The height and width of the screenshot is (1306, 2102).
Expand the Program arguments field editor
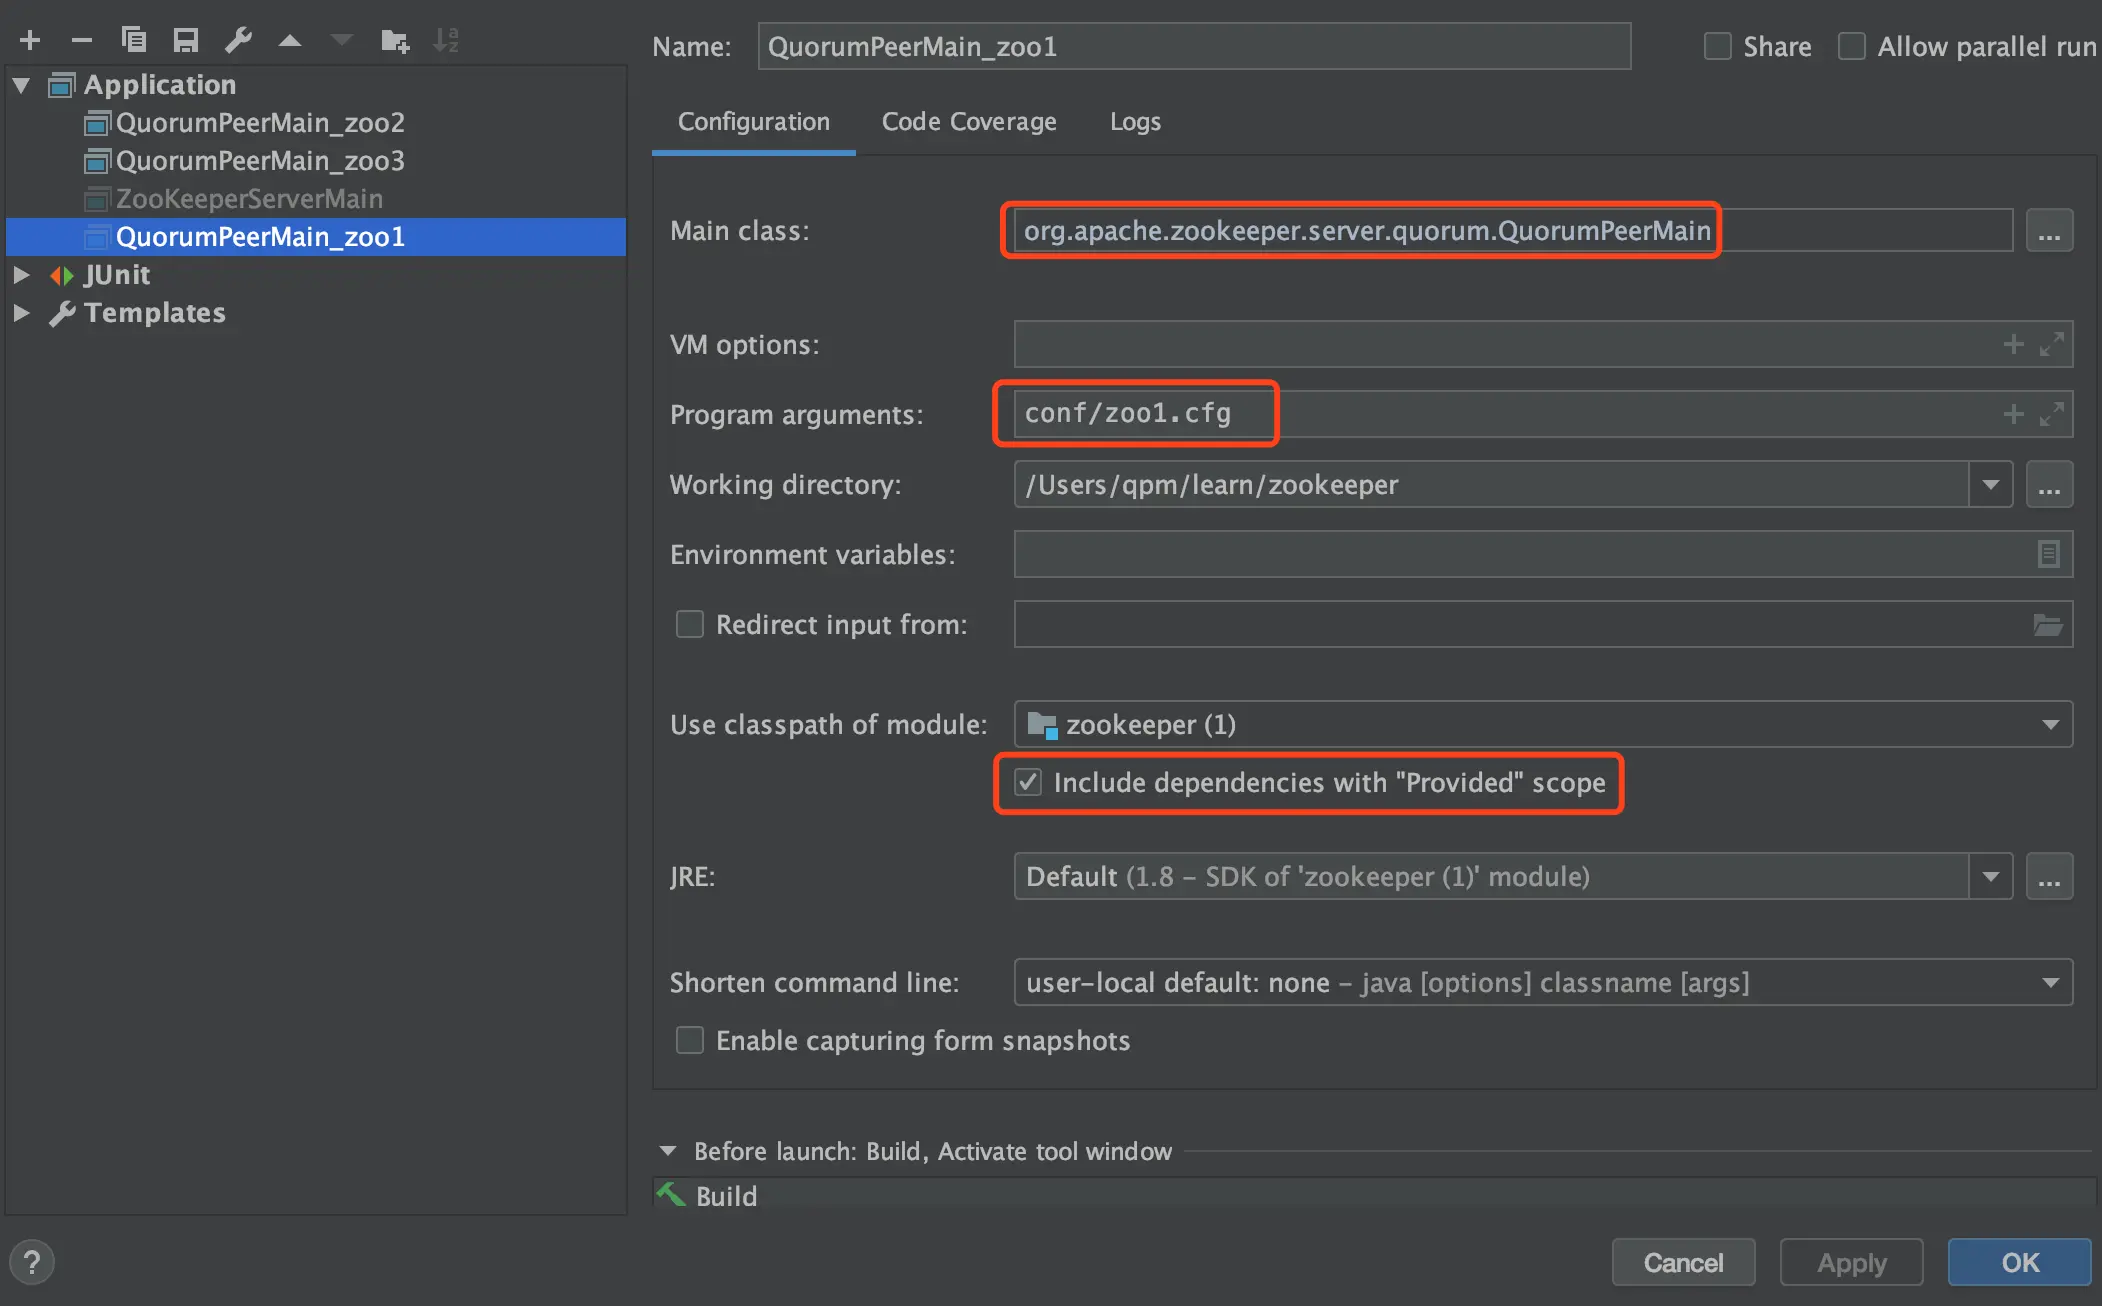[x=2052, y=414]
